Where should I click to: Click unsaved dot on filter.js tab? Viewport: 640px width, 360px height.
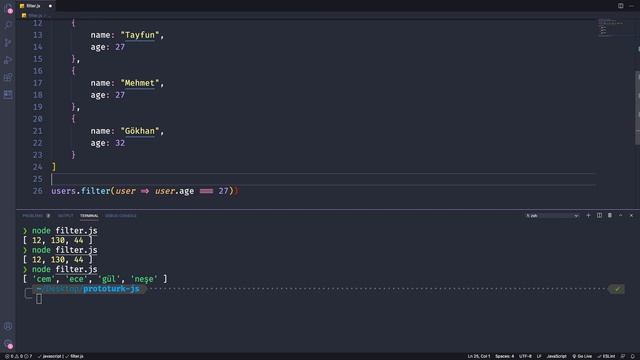coord(50,6)
